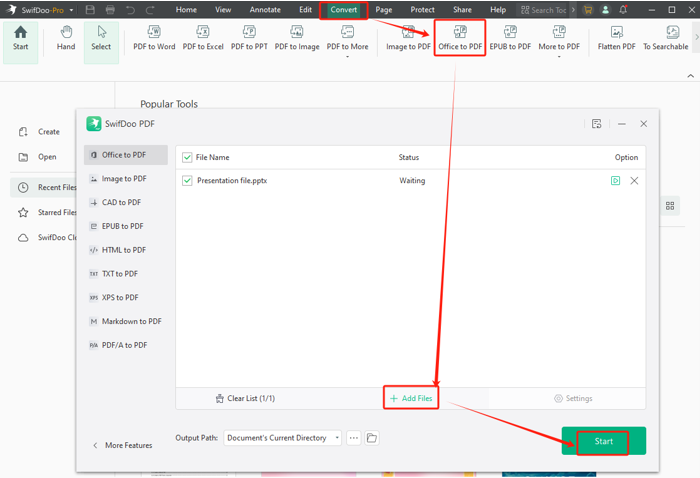Open the Protect tab
Image resolution: width=700 pixels, height=478 pixels.
click(422, 9)
